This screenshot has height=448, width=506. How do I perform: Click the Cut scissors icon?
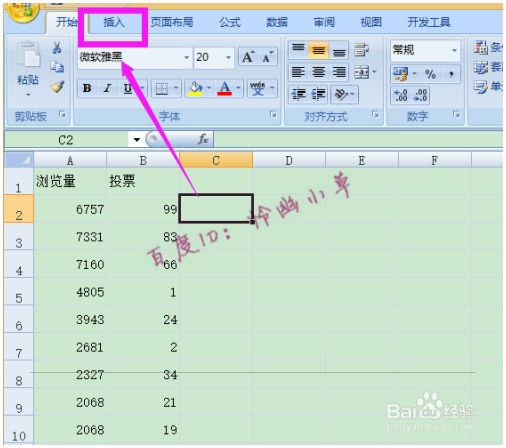pos(57,48)
